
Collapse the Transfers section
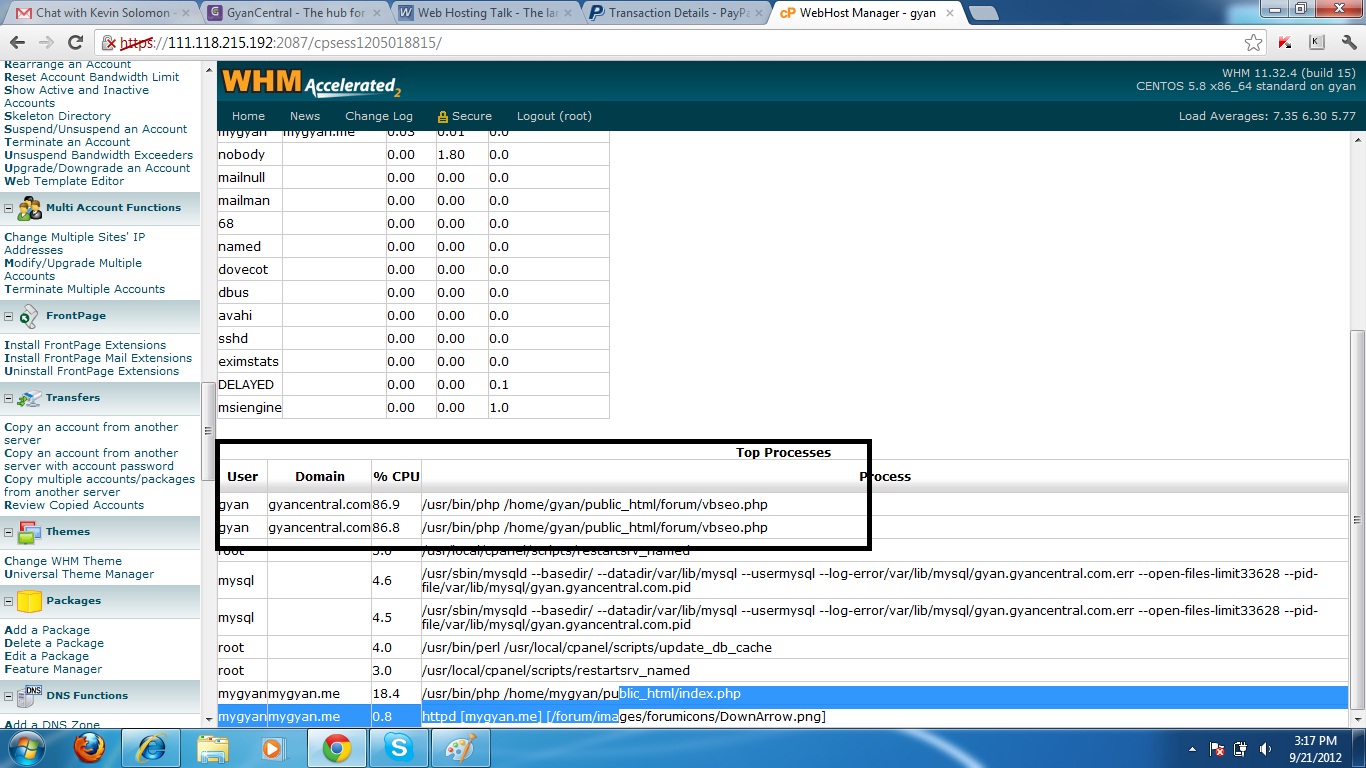(9, 398)
